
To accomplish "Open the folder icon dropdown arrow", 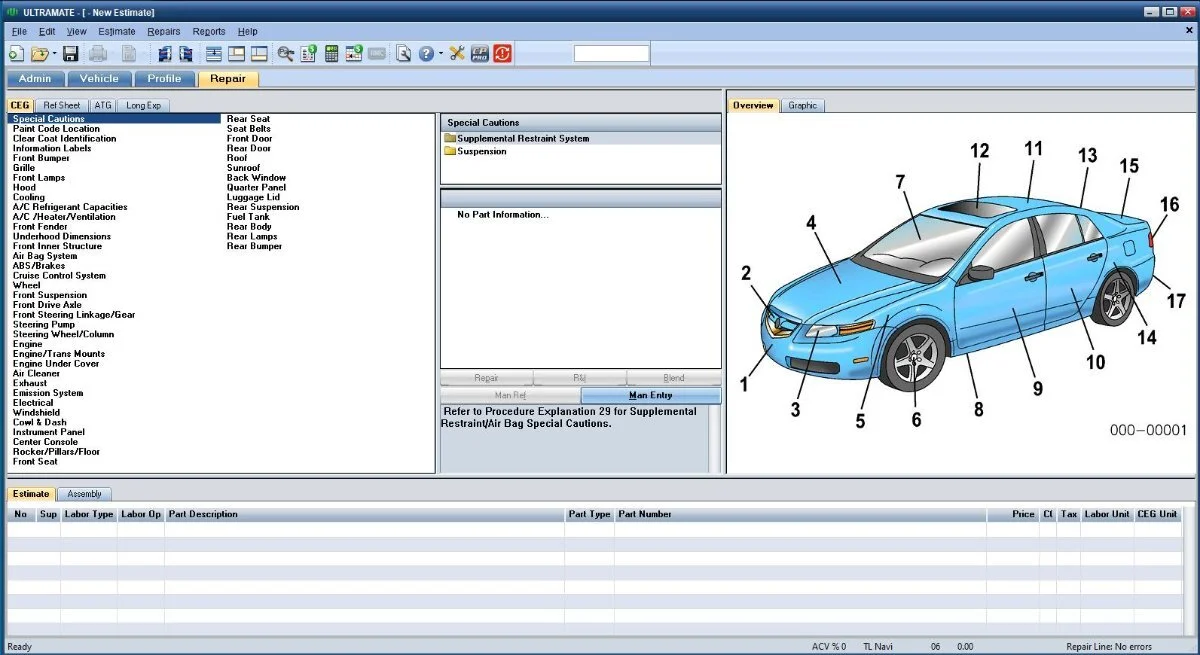I will 53,54.
